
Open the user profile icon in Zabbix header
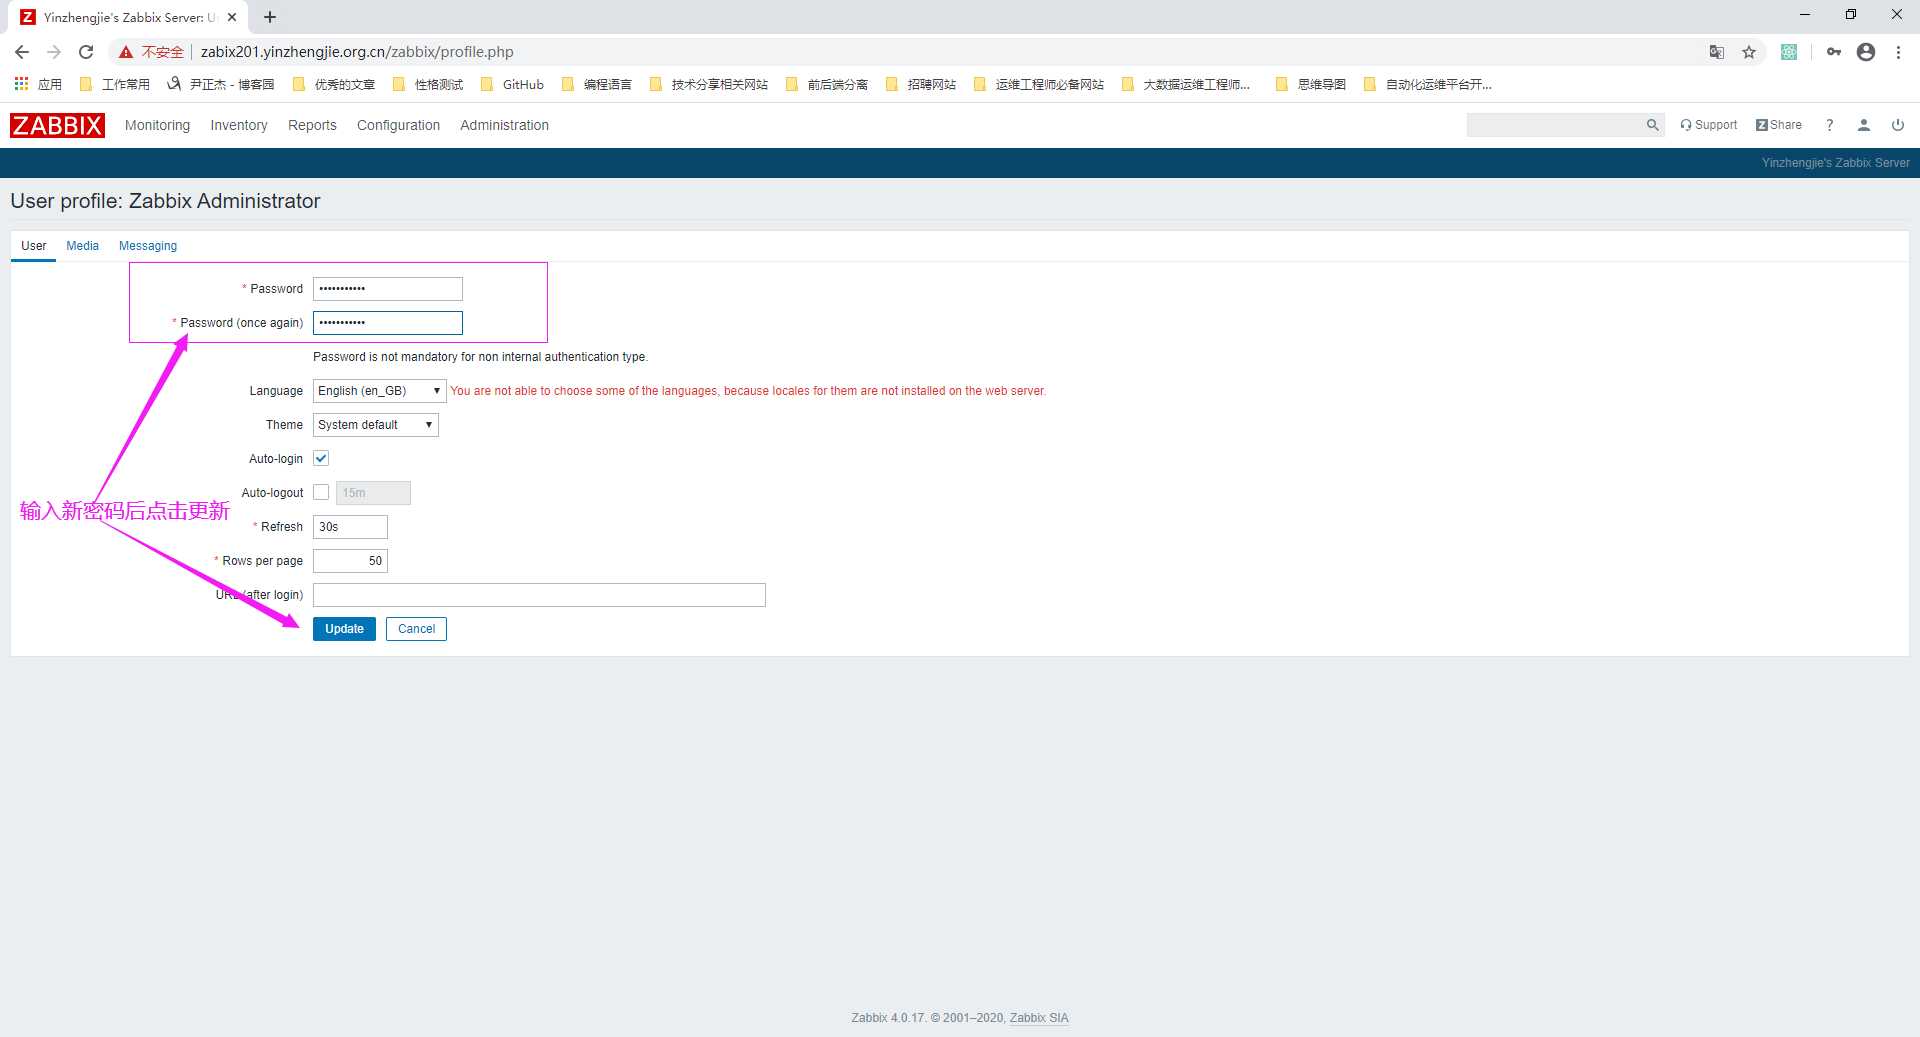(1863, 125)
